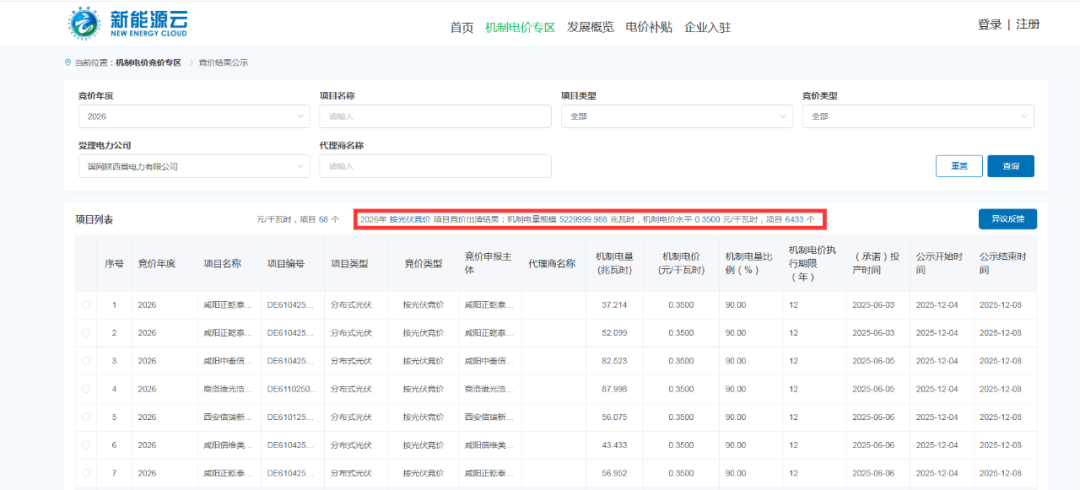Select radio button for row 4

tap(86, 389)
